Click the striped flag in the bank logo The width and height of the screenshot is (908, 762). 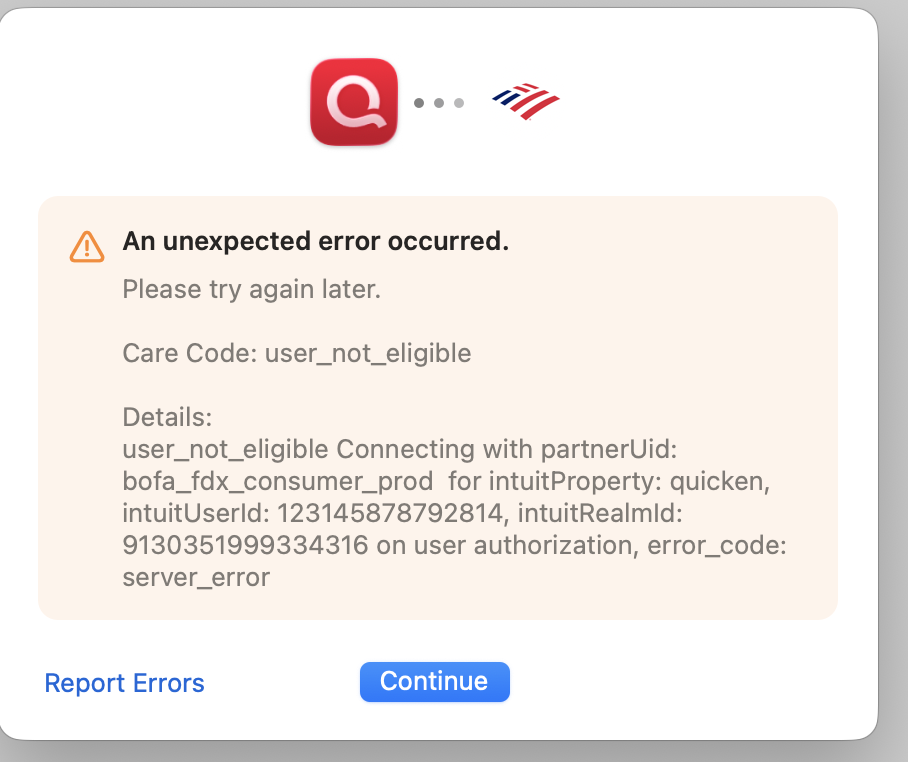coord(524,98)
